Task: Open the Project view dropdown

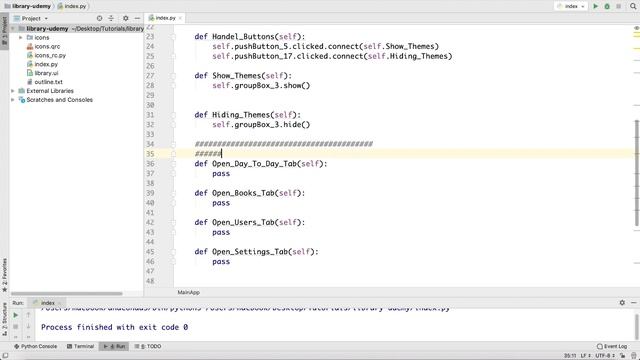Action: point(31,18)
